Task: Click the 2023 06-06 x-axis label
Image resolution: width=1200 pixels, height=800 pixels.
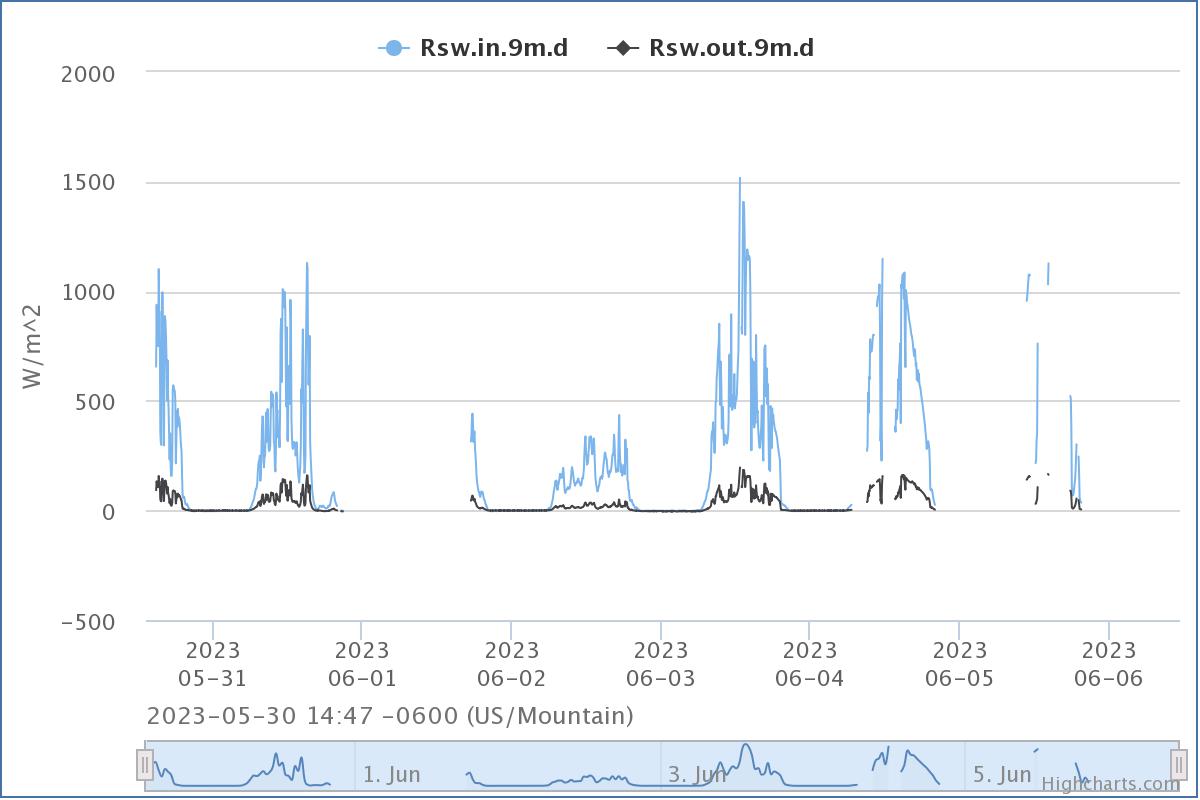Action: click(1108, 666)
